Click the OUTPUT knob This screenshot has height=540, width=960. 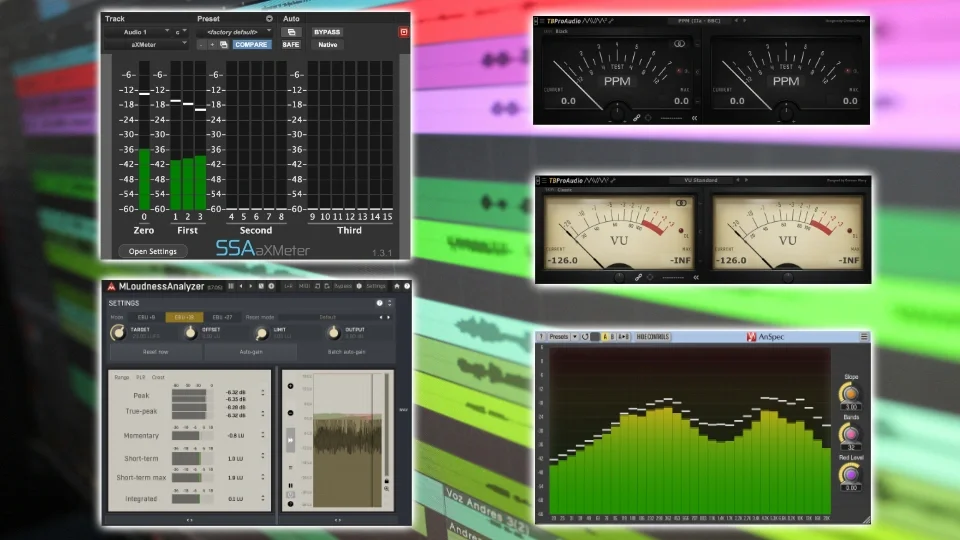(x=333, y=333)
